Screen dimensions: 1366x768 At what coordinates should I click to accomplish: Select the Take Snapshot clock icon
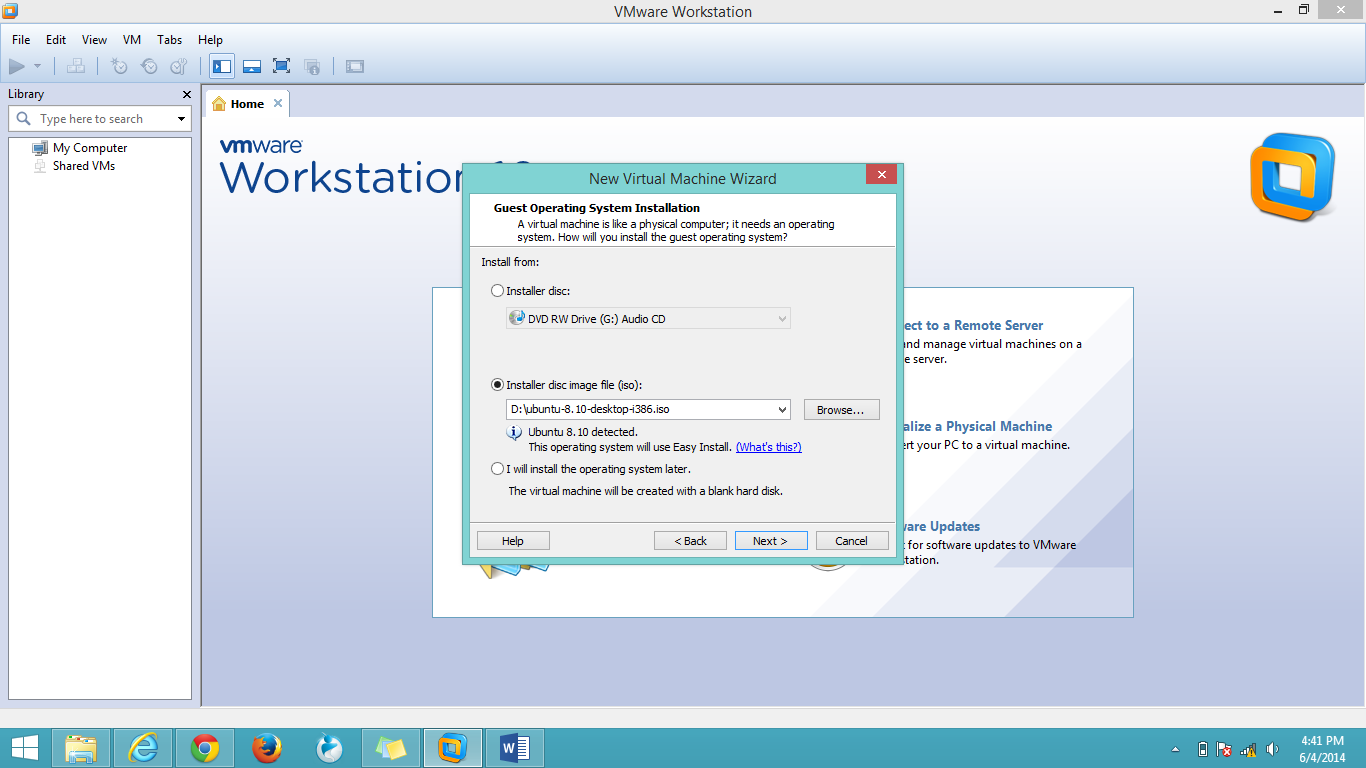[119, 66]
